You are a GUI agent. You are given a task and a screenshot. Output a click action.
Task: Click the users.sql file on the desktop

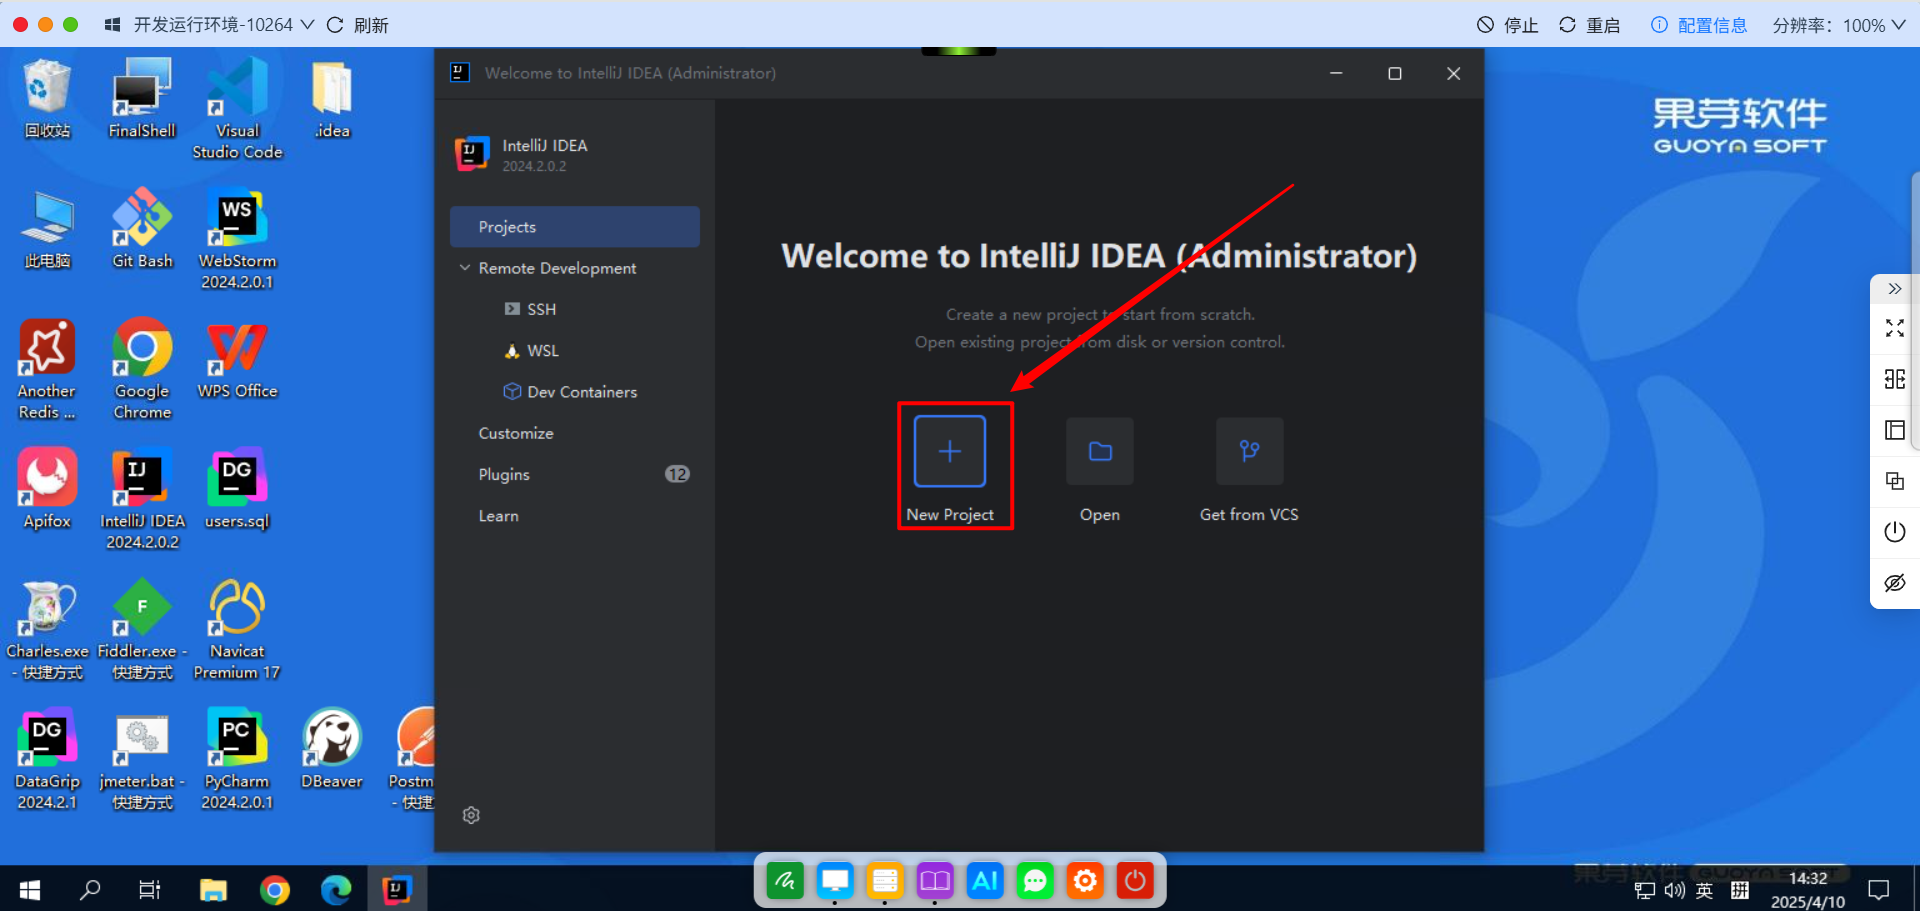point(237,489)
